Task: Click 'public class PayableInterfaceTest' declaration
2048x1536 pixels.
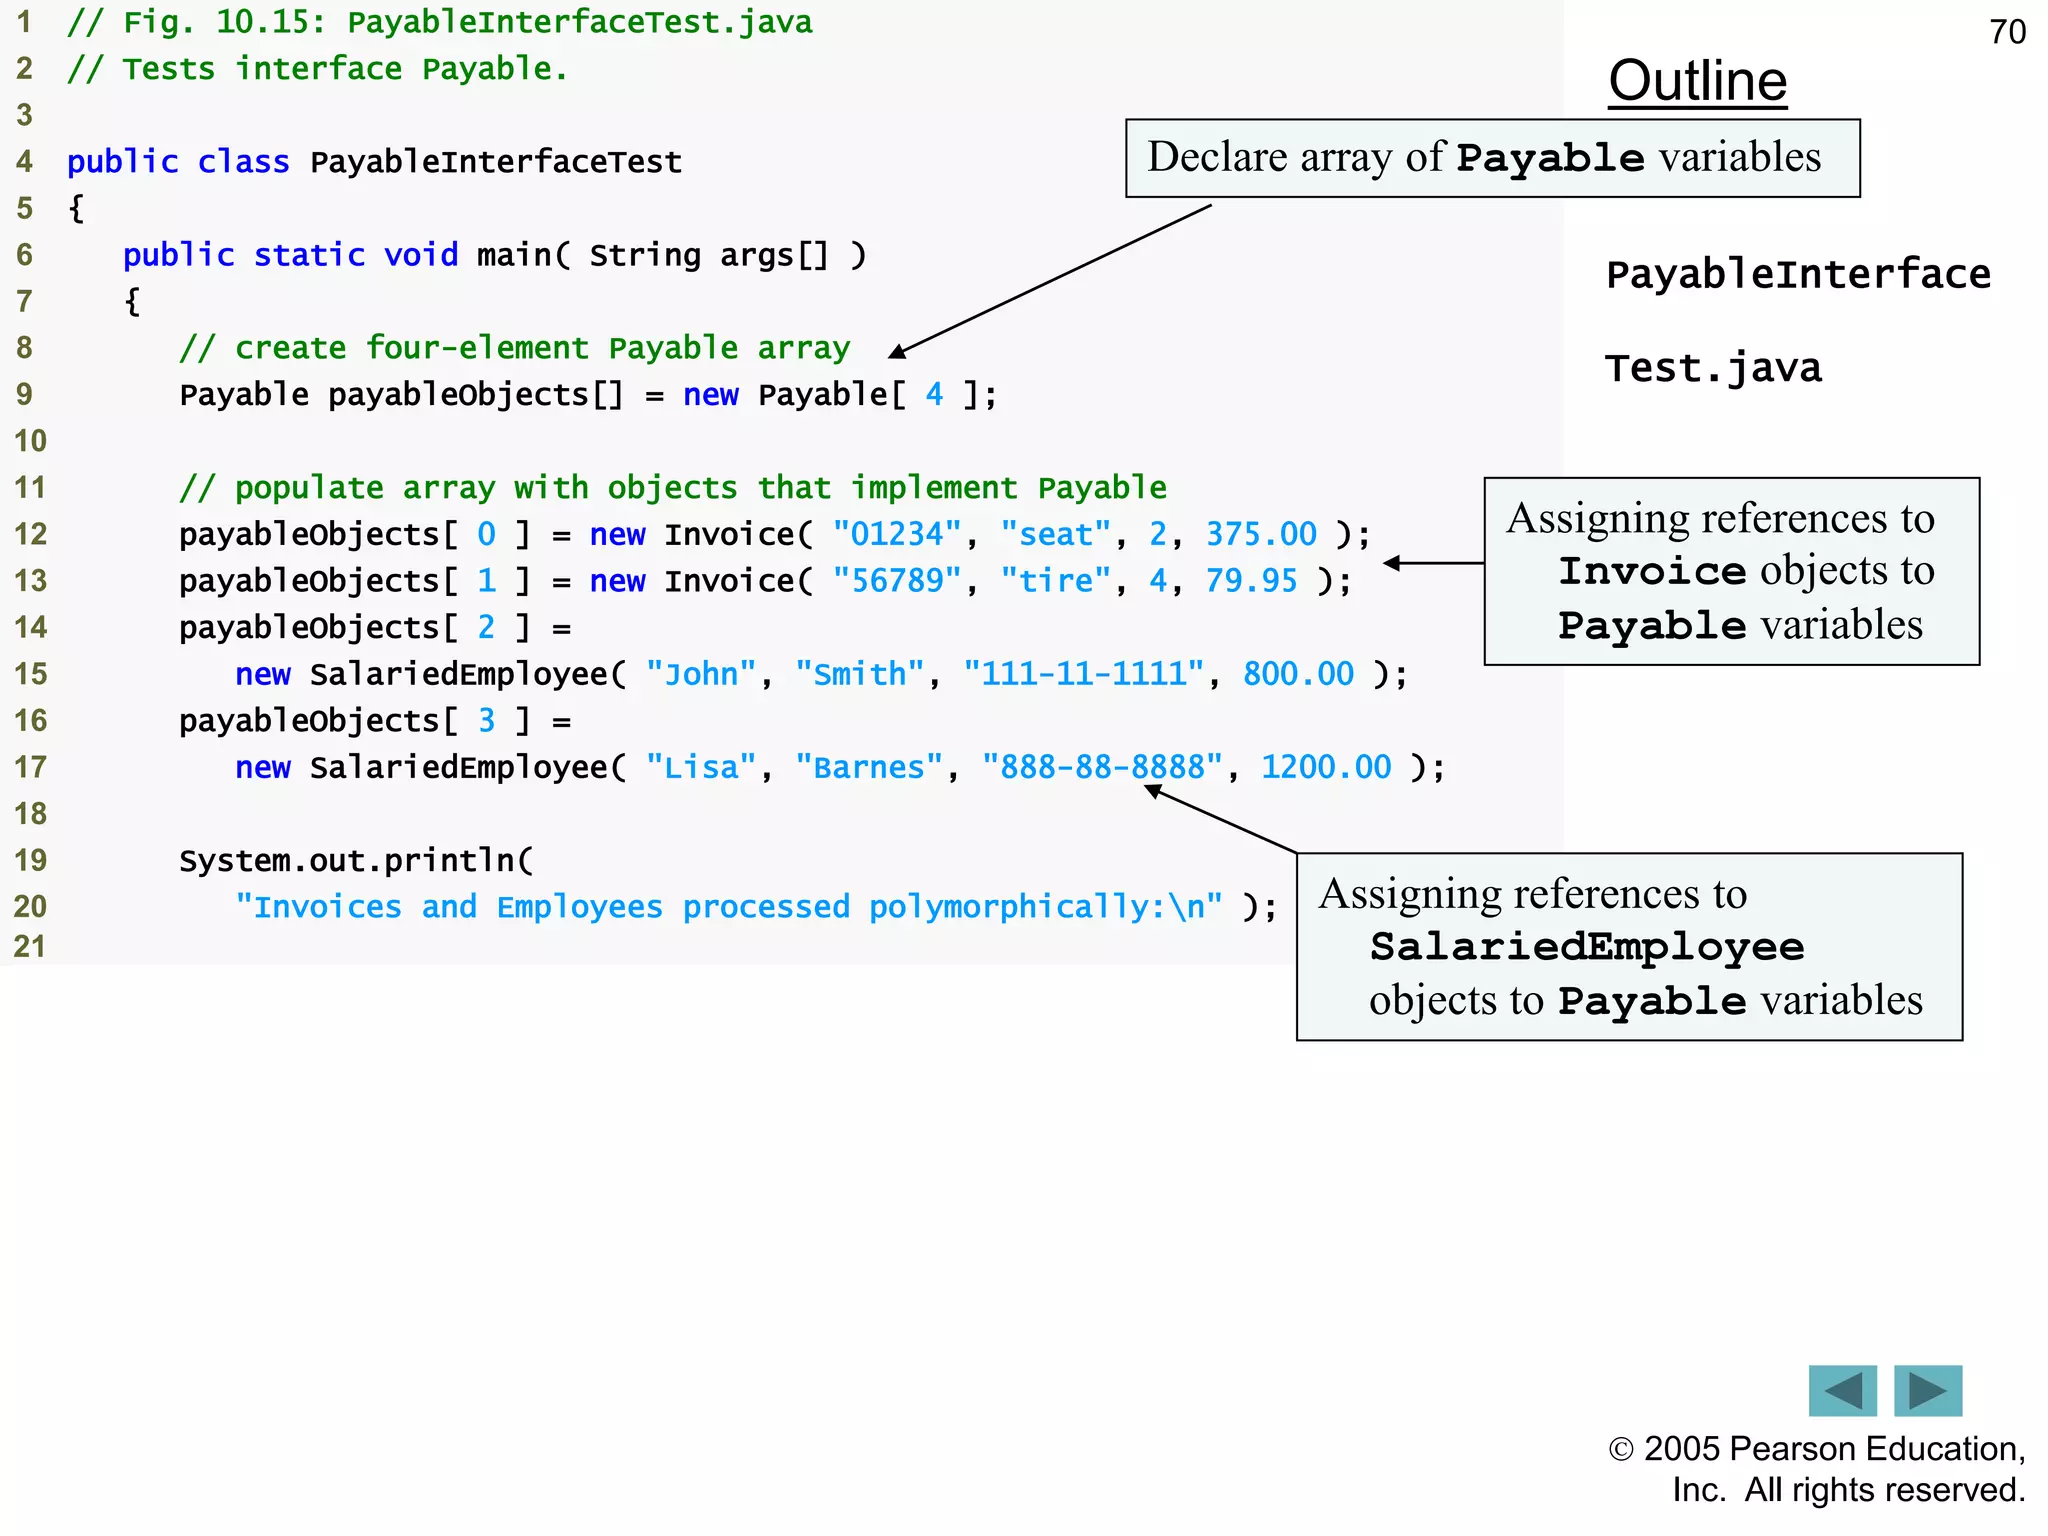Action: pyautogui.click(x=374, y=162)
